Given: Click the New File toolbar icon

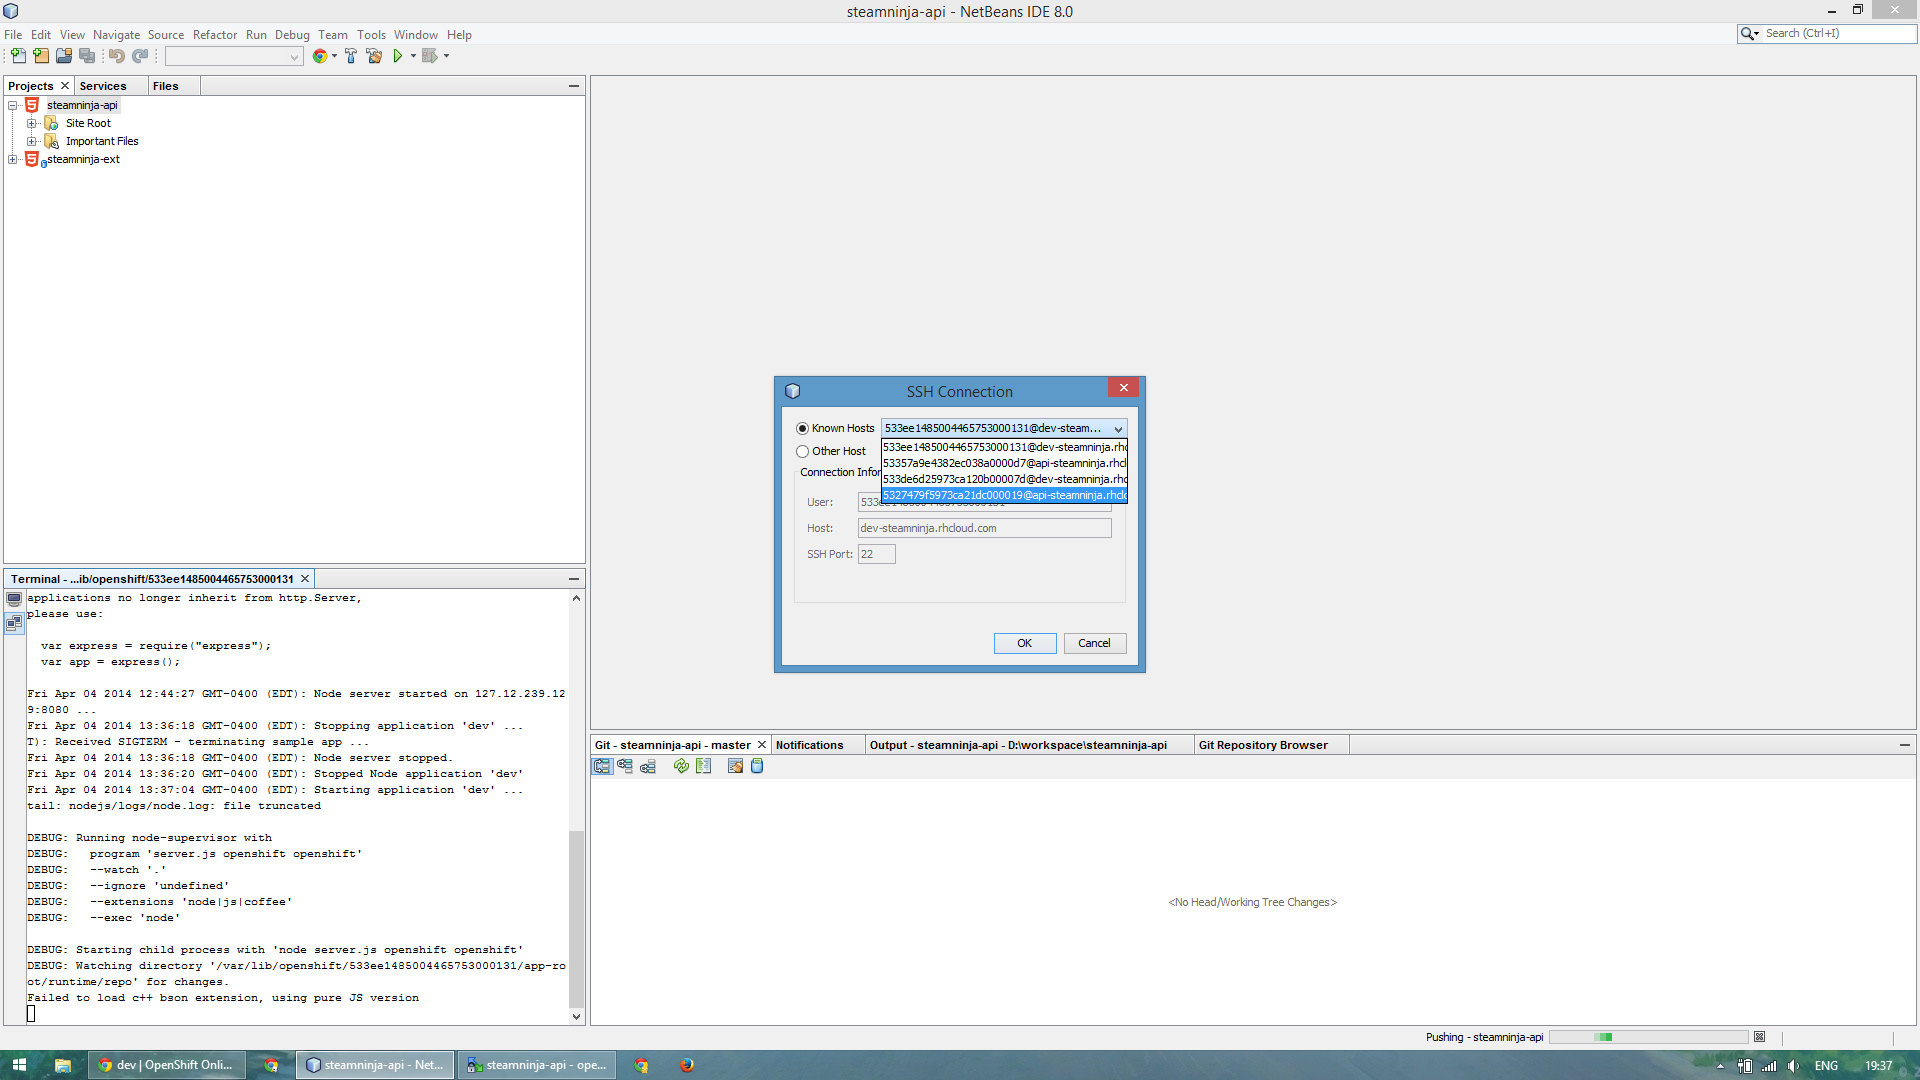Looking at the screenshot, I should click(x=18, y=56).
